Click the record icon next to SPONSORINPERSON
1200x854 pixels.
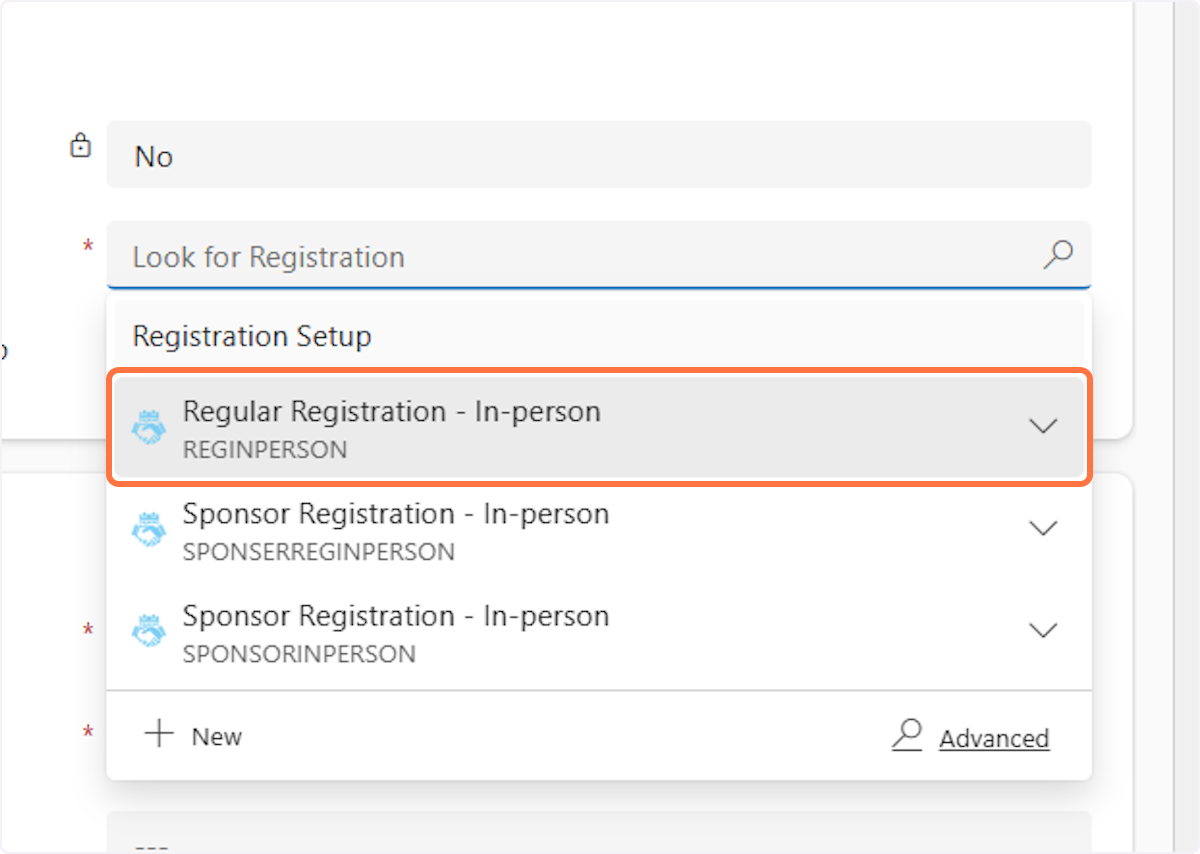150,632
